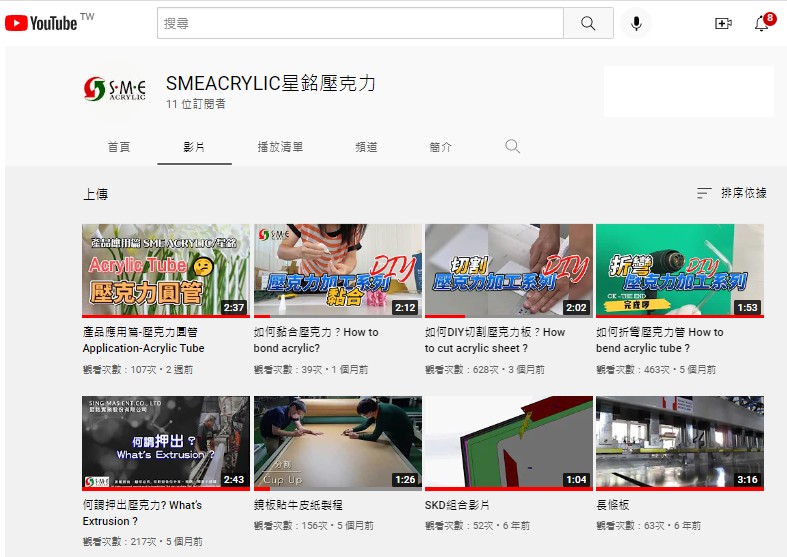Click the search magnifier button
787x557 pixels.
(x=588, y=23)
